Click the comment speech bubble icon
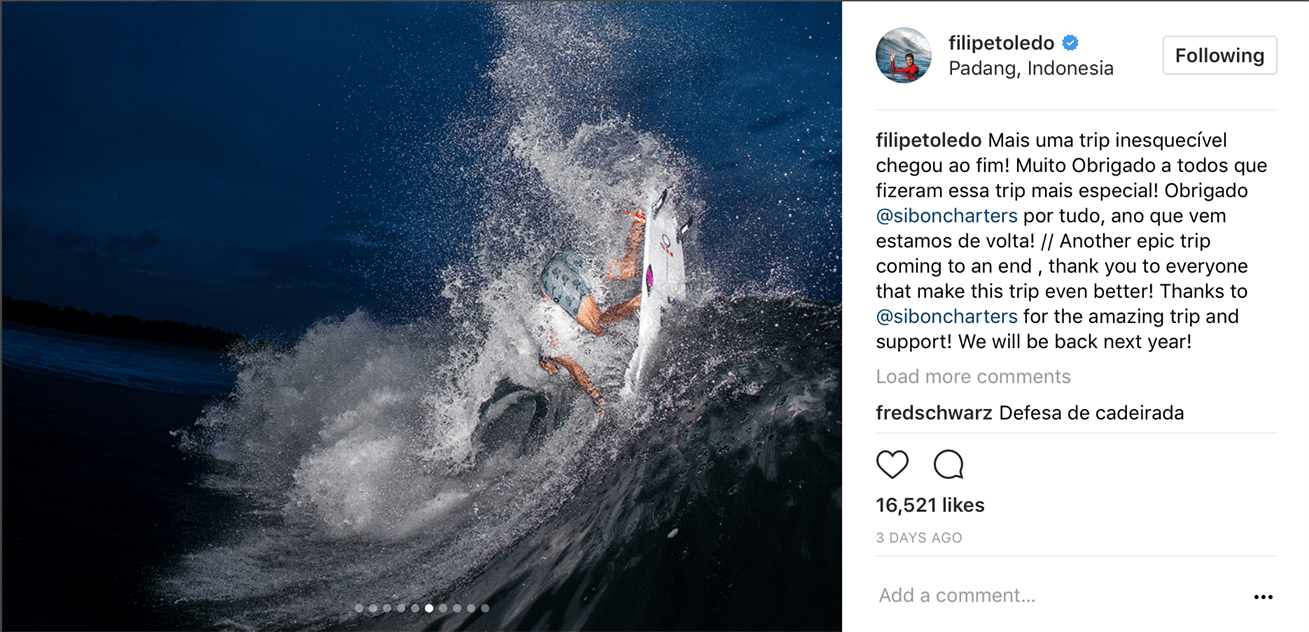Viewport: 1309px width, 632px height. (948, 464)
